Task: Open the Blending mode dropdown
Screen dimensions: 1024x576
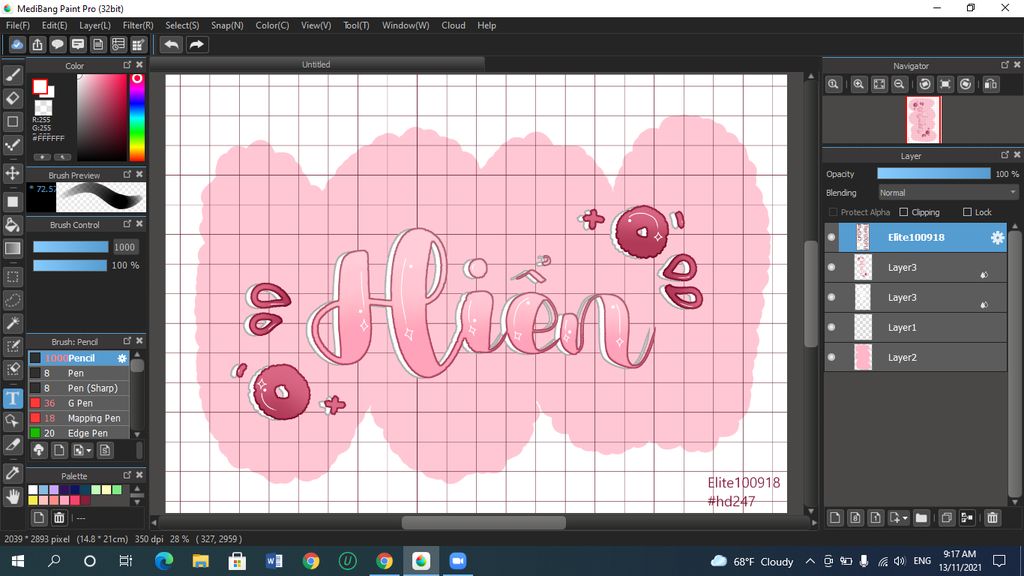Action: (948, 193)
